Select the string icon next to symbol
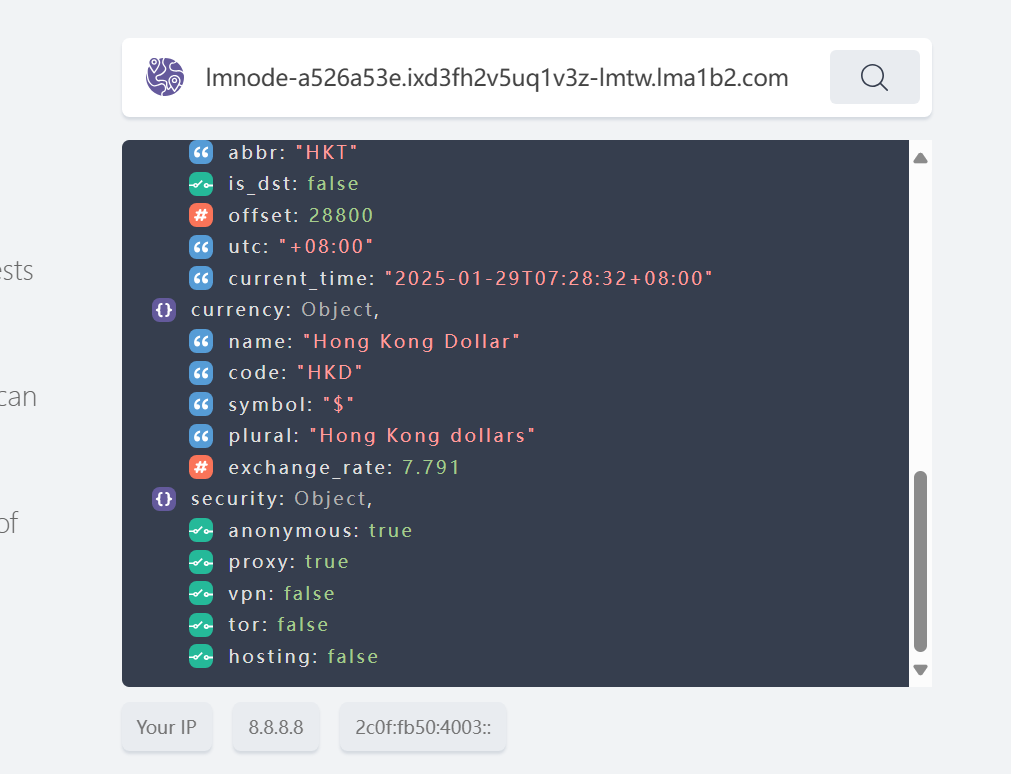Viewport: 1011px width, 774px height. 201,404
